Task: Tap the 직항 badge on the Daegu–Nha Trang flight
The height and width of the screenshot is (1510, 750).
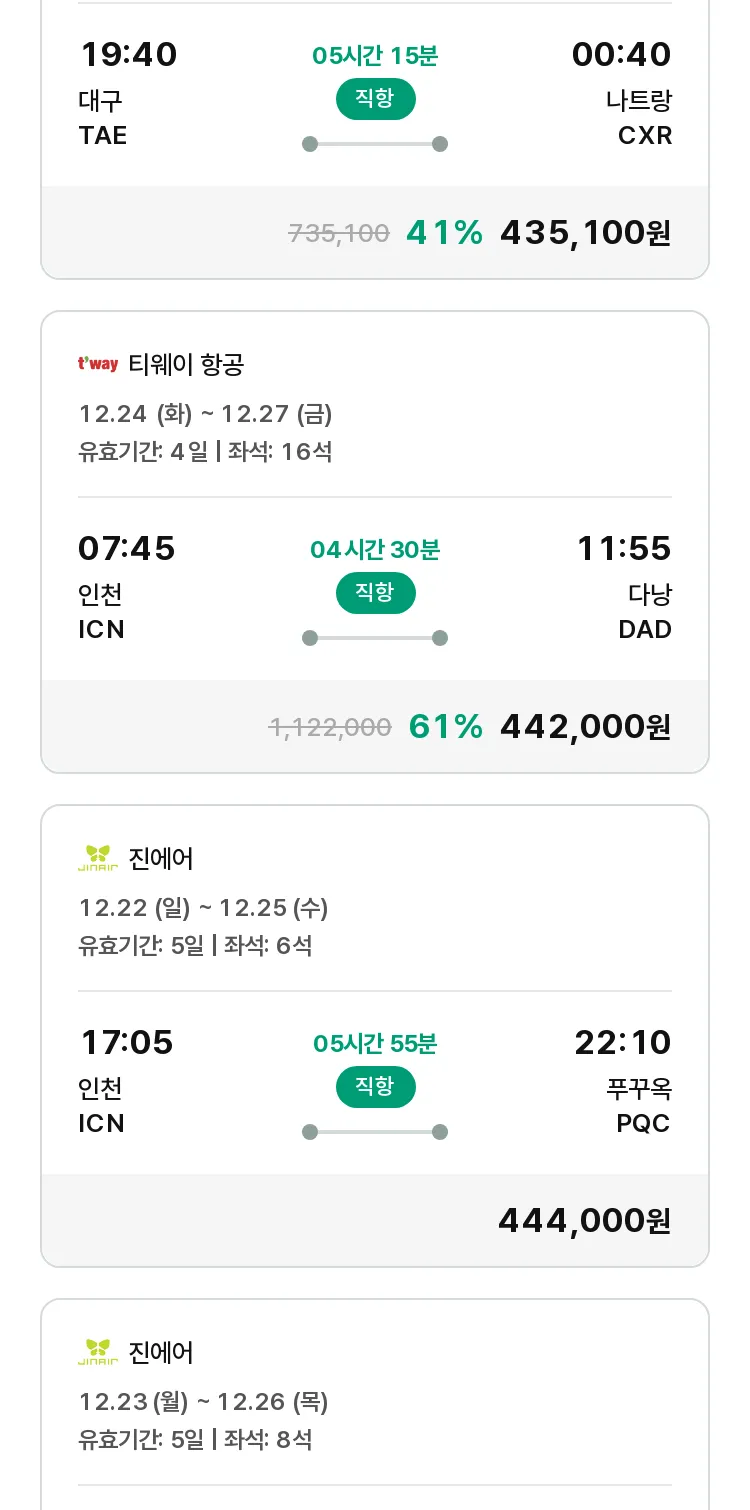Action: (x=375, y=99)
